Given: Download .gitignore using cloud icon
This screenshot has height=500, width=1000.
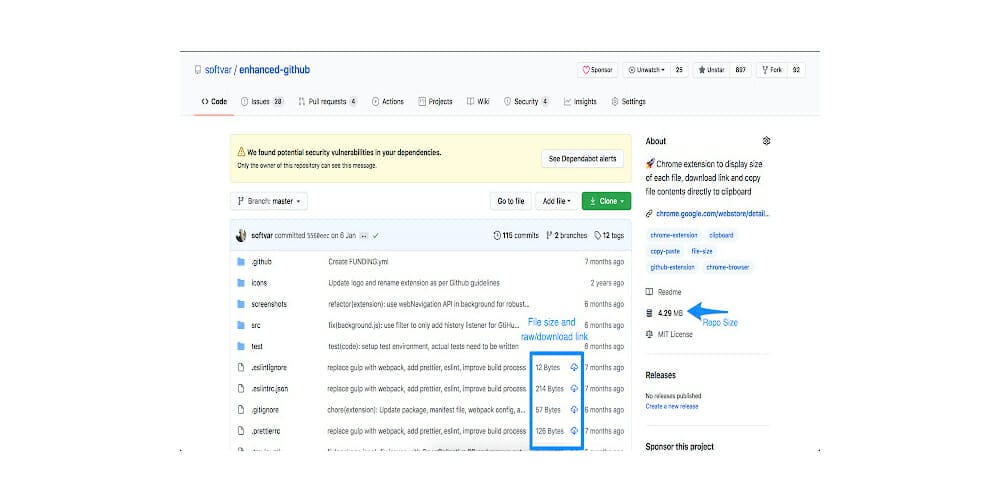Looking at the screenshot, I should point(574,409).
